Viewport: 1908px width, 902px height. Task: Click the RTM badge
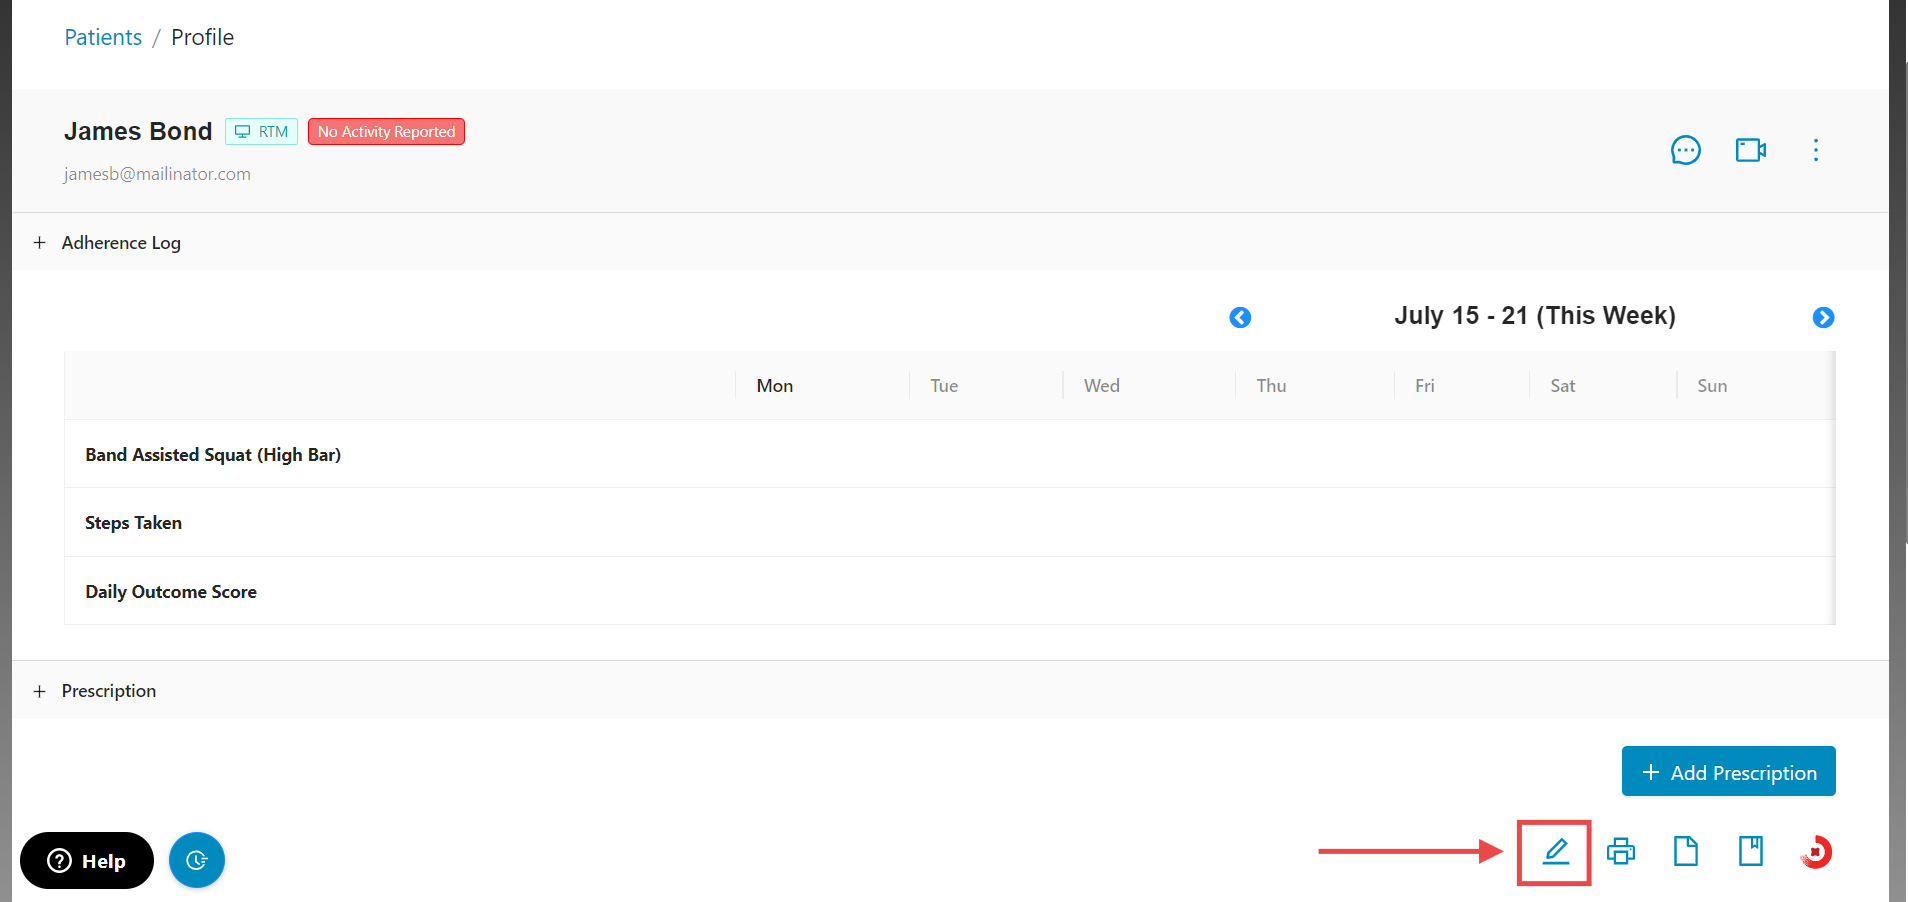[x=262, y=132]
